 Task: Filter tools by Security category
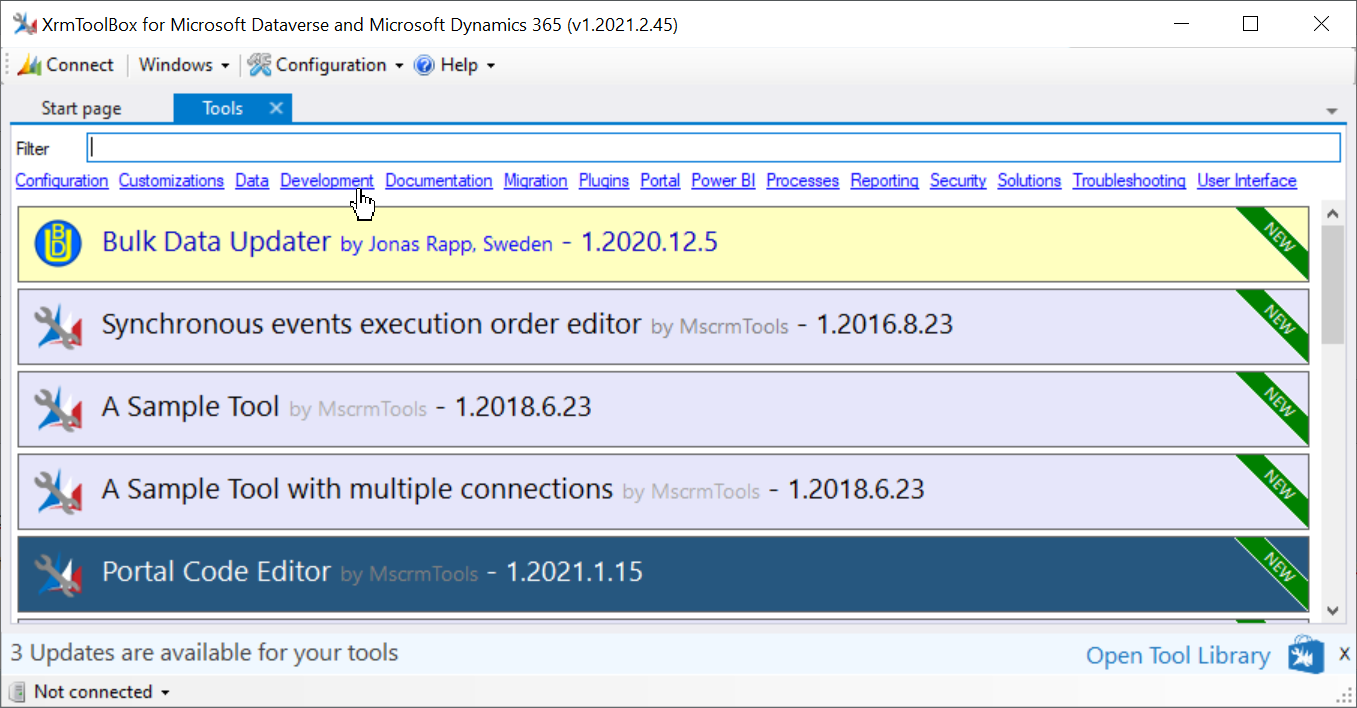[x=958, y=181]
